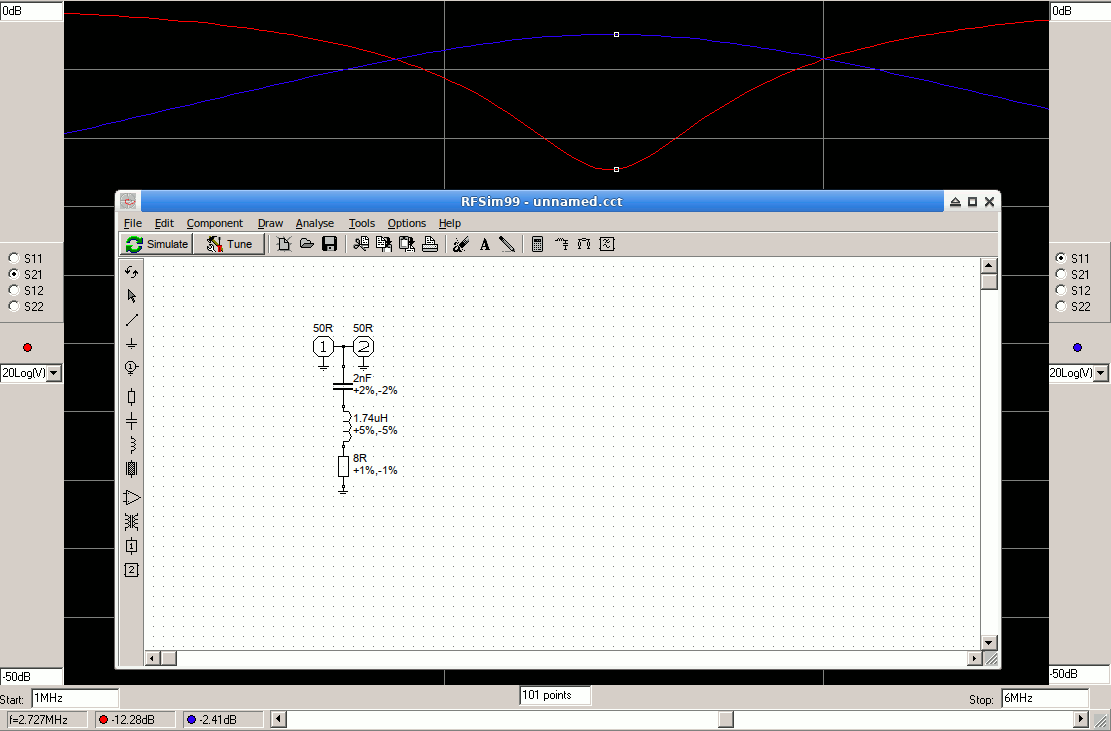Select the arrow pointer tool
The width and height of the screenshot is (1111, 731).
point(131,295)
